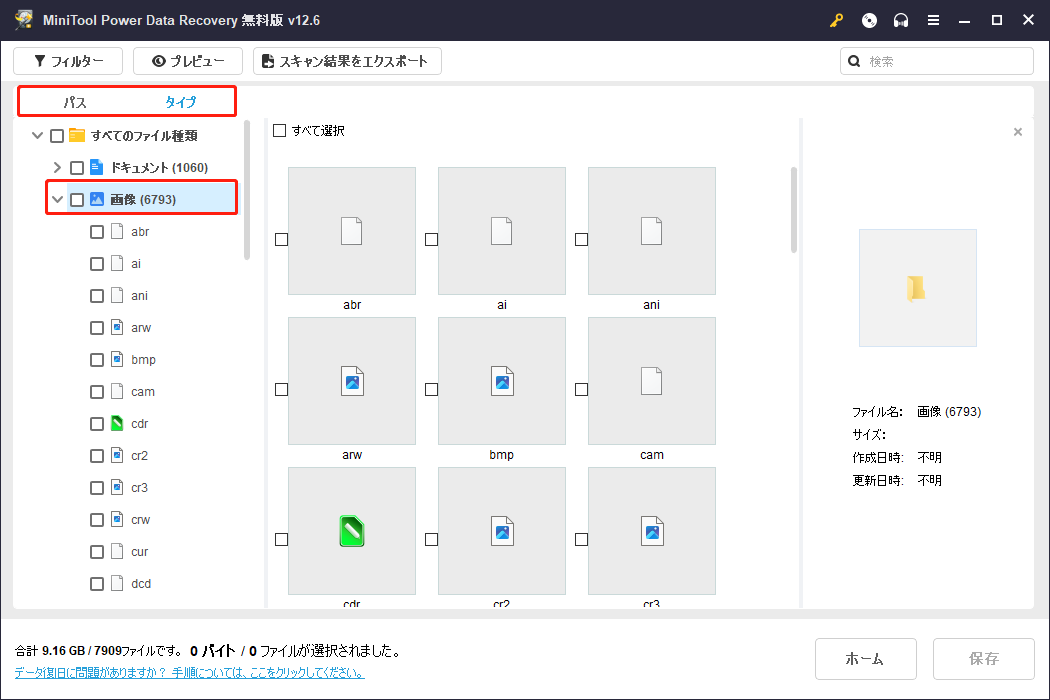
Task: Click スキャン結果をエクスポート to export scan results
Action: pos(347,60)
